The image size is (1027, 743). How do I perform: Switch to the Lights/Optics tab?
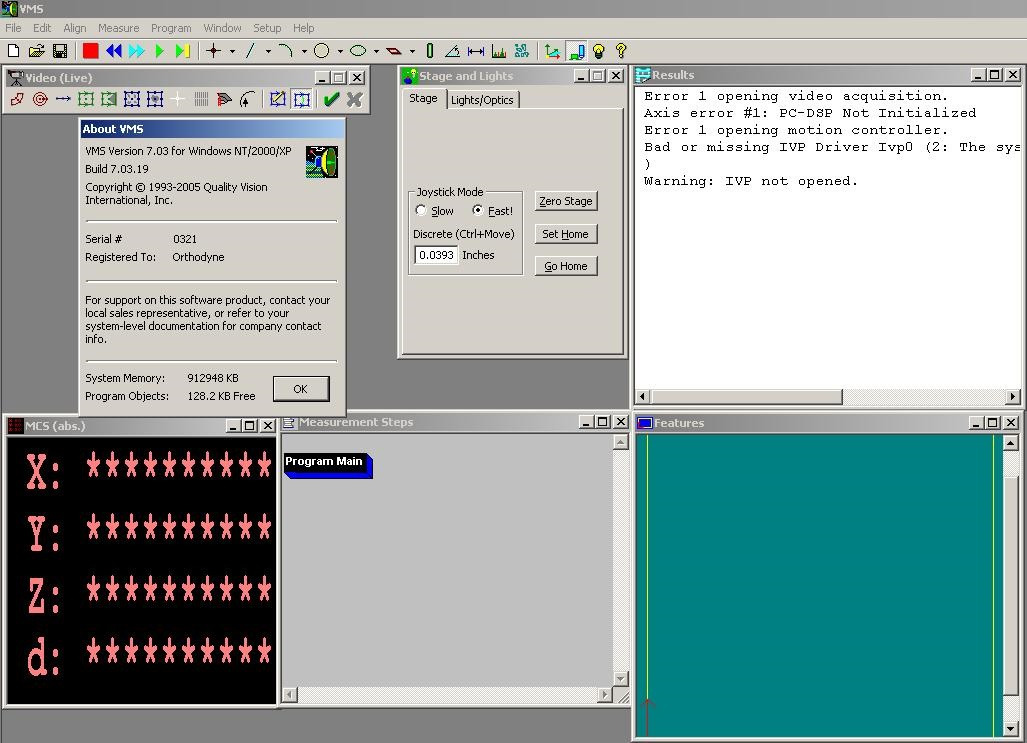[482, 100]
